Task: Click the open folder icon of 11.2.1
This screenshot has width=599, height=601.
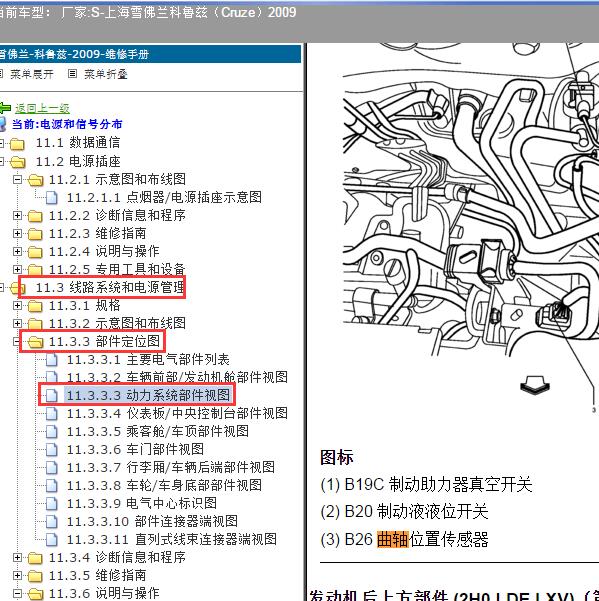Action: [x=35, y=180]
